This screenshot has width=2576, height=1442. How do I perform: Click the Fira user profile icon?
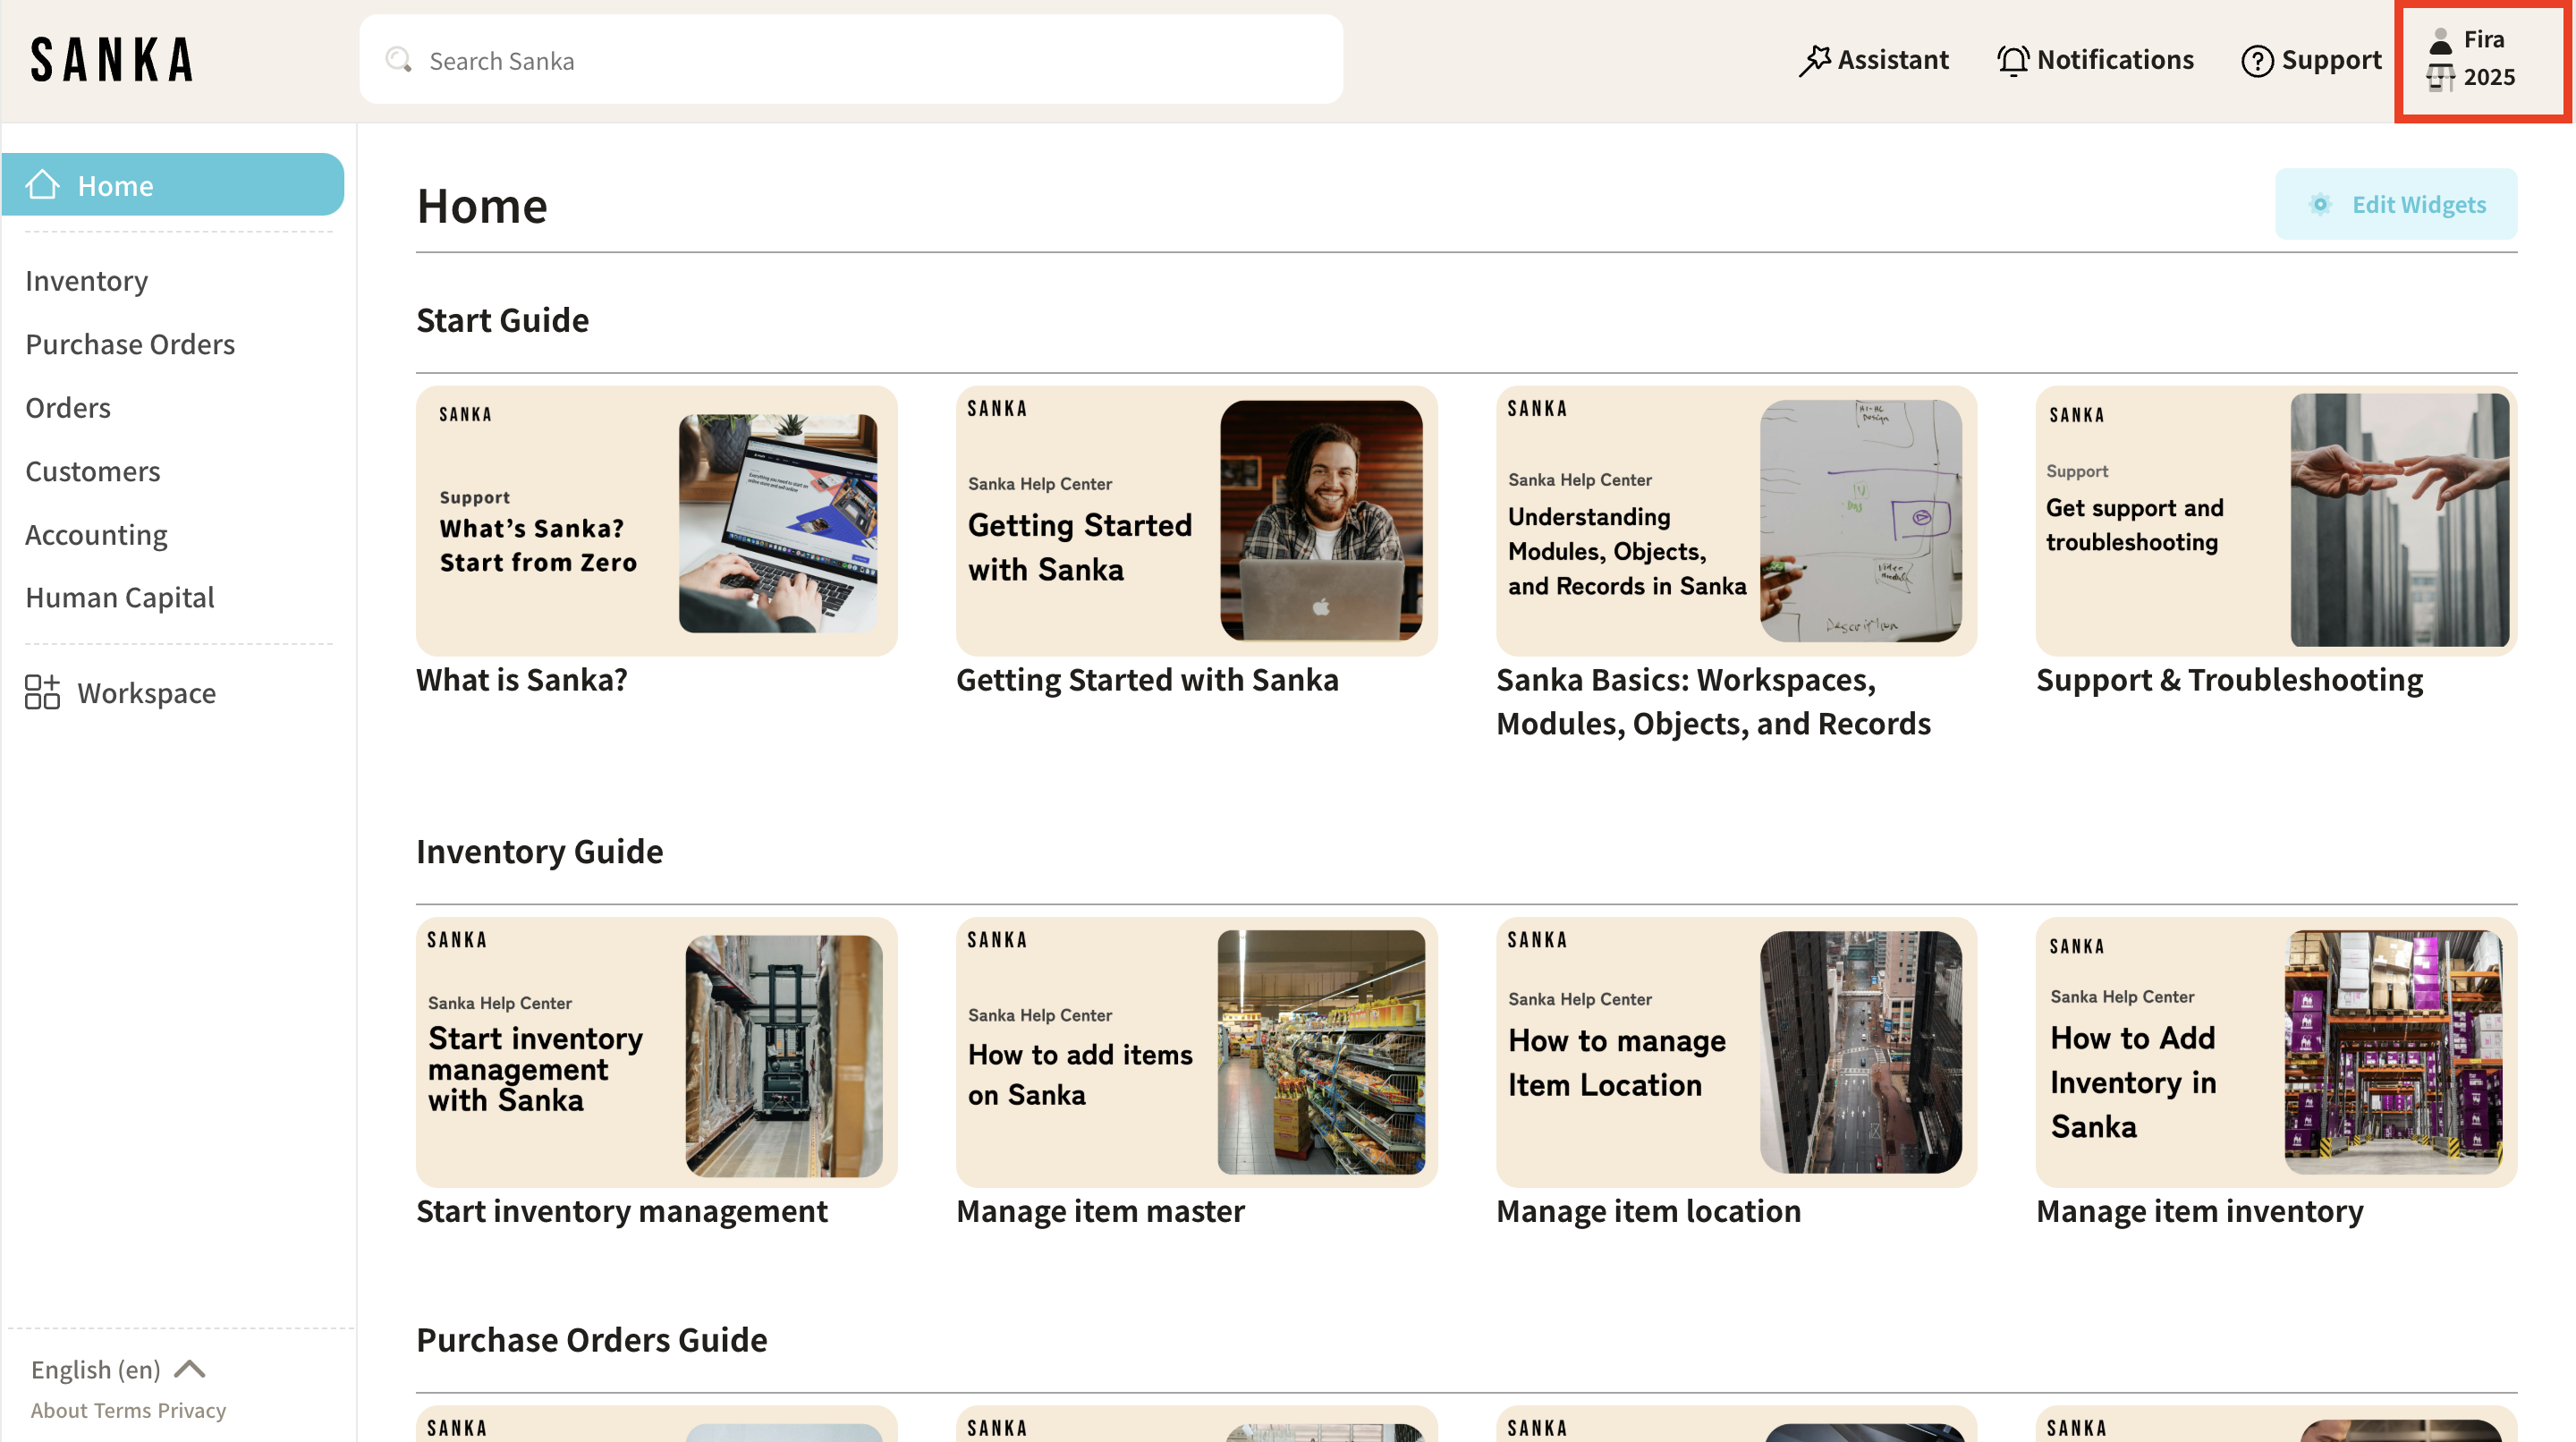click(2441, 40)
